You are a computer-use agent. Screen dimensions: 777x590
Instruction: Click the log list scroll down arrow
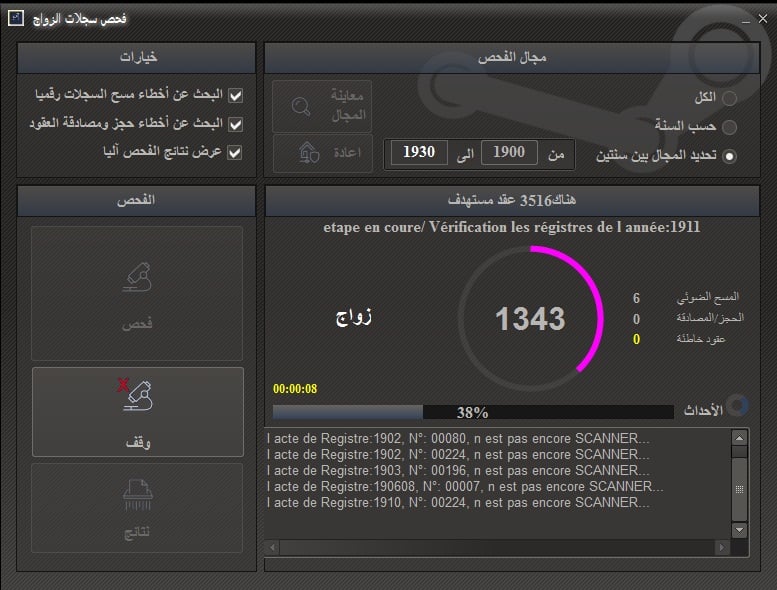(x=740, y=529)
